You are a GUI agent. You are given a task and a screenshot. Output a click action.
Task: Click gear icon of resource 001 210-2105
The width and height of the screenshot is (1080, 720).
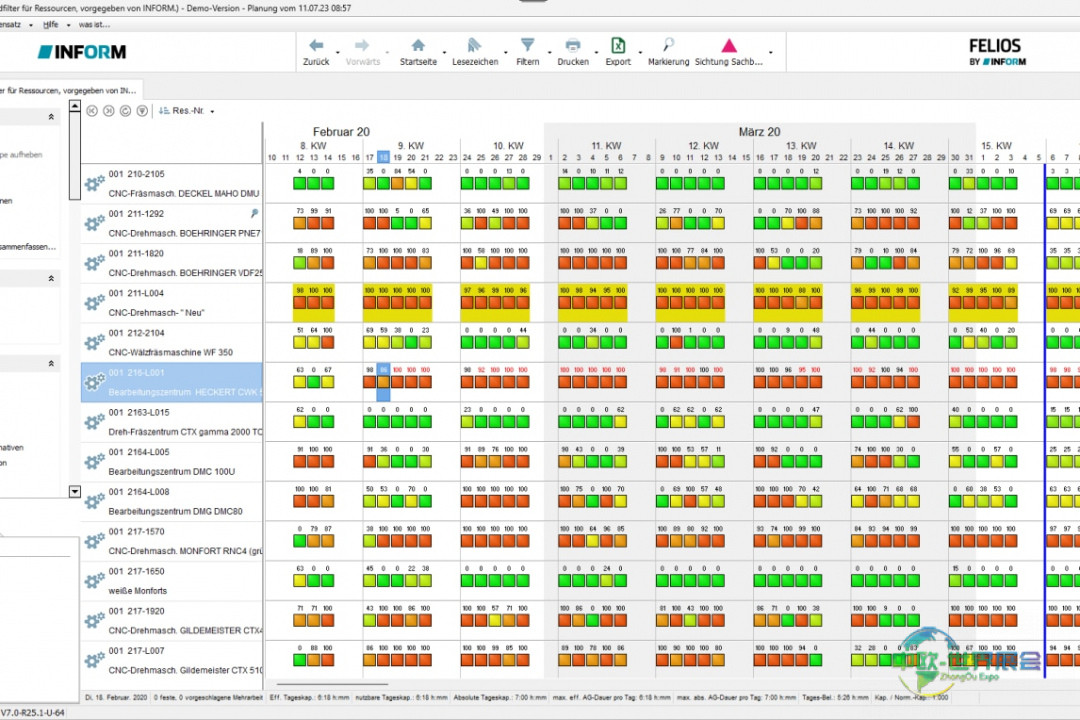[94, 184]
